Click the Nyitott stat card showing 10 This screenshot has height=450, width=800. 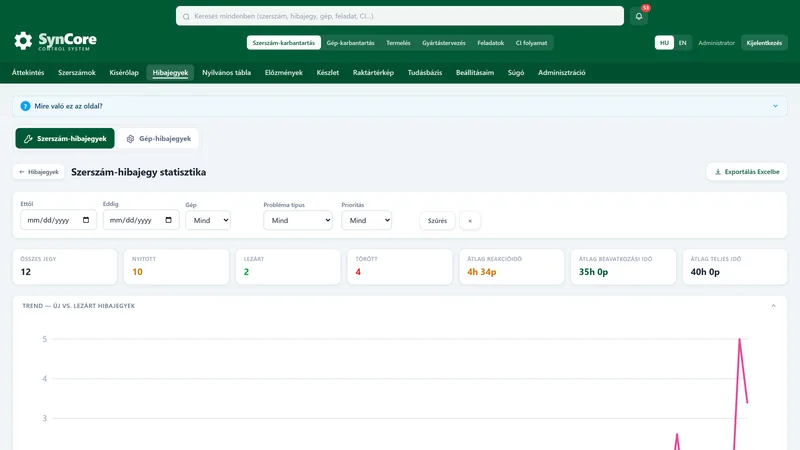click(x=177, y=267)
